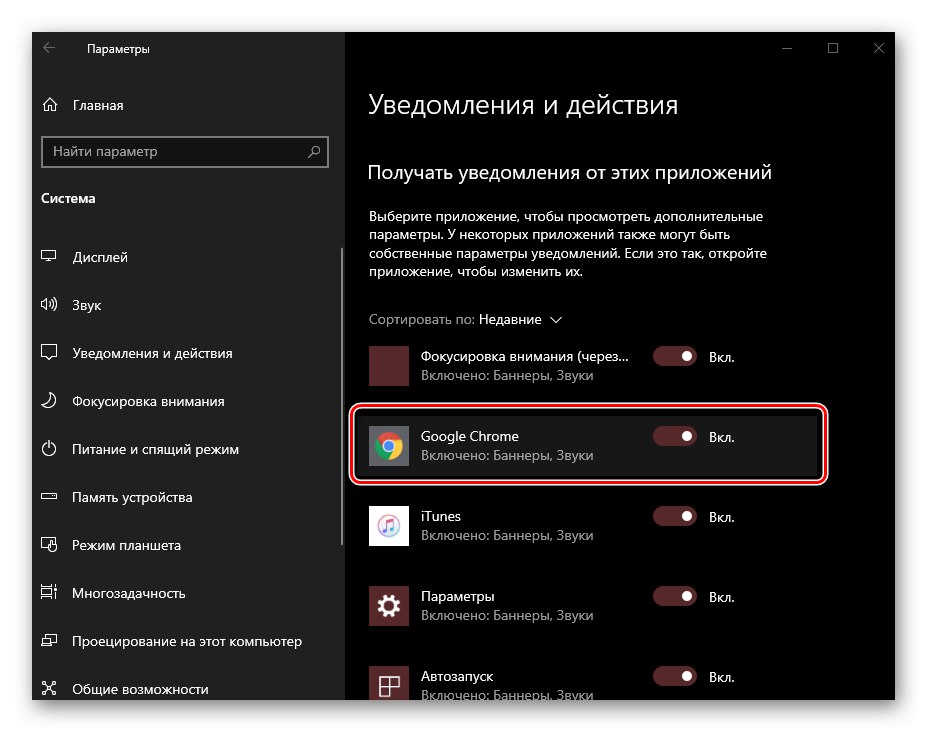Disable Google Chrome notifications toggle
The width and height of the screenshot is (927, 732).
tap(675, 436)
